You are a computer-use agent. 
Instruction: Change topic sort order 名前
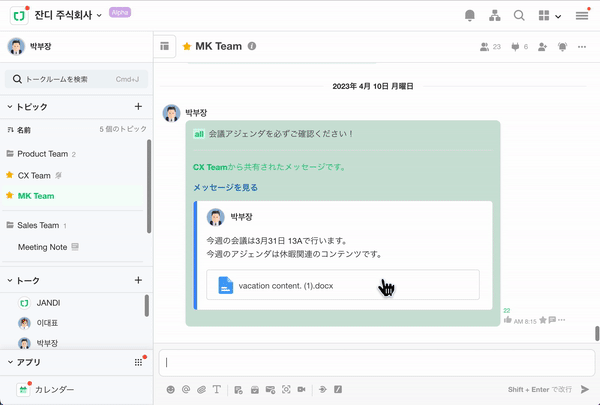(x=19, y=130)
